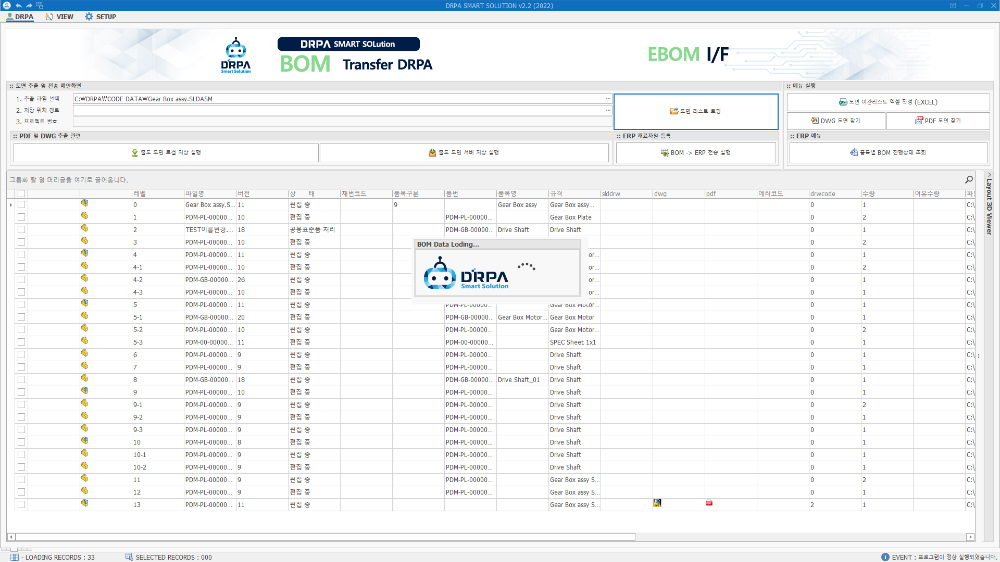The image size is (1000, 562).
Task: Click the assembly icon in level 4 row
Action: (x=84, y=253)
